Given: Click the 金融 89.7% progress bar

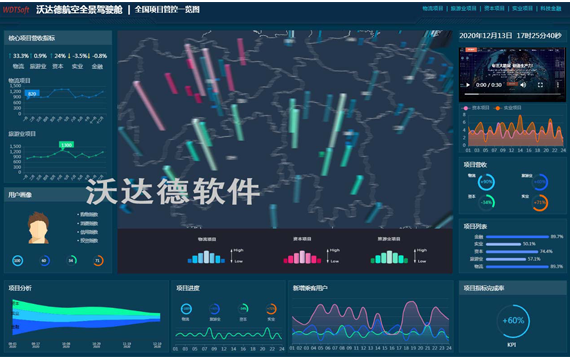Looking at the screenshot, I should pyautogui.click(x=517, y=237).
